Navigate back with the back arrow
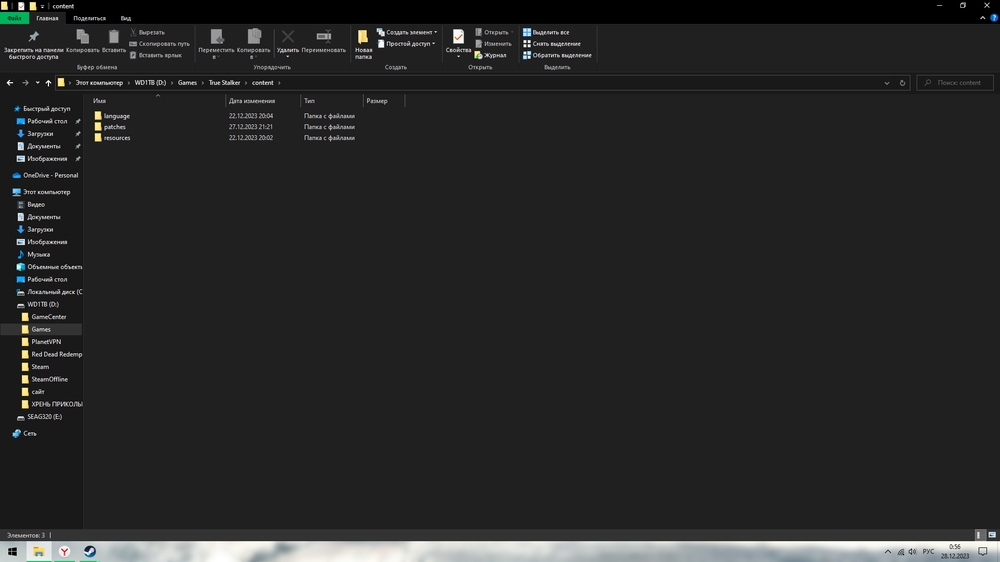The height and width of the screenshot is (562, 1000). 10,82
